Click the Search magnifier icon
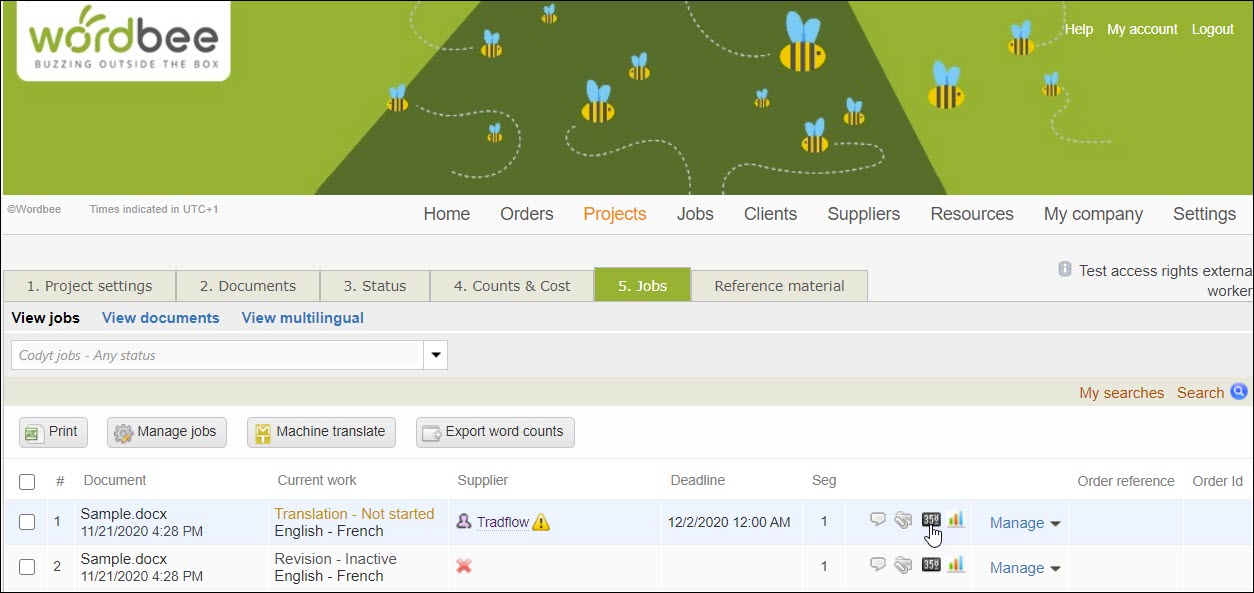The width and height of the screenshot is (1254, 593). point(1239,392)
